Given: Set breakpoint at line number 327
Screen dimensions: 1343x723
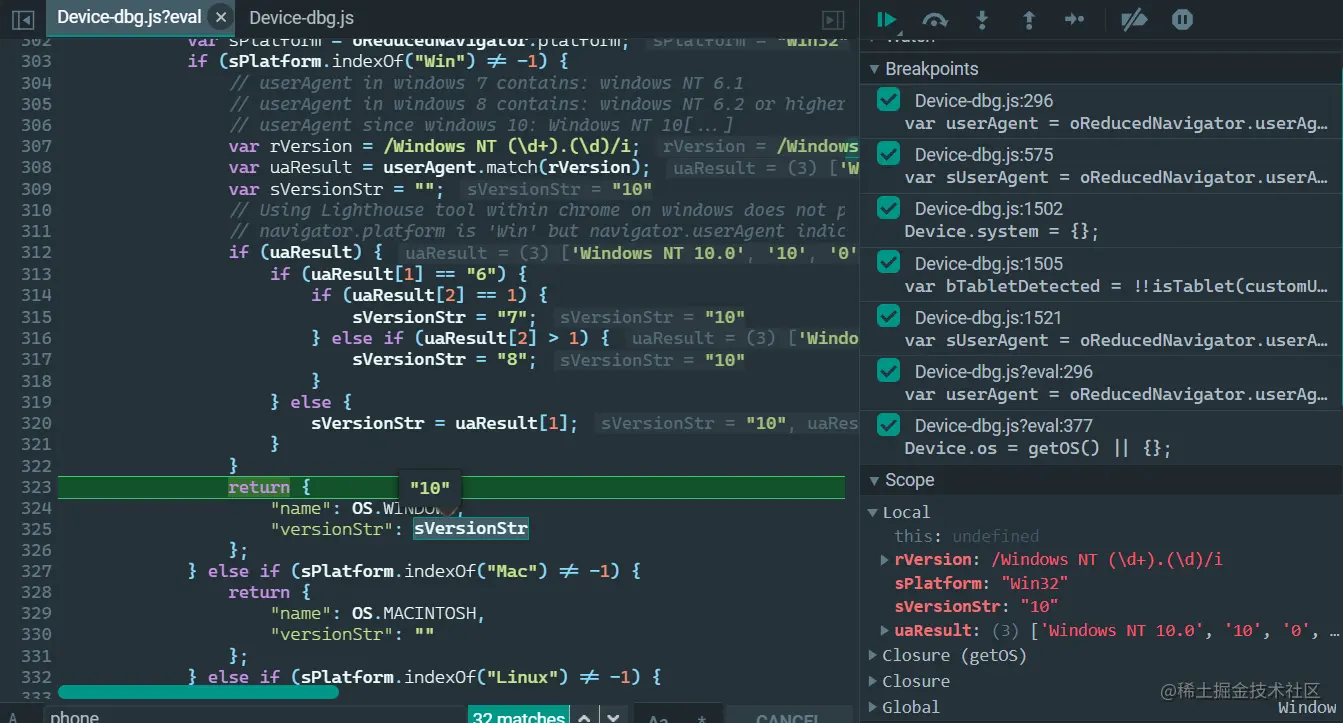Looking at the screenshot, I should (x=36, y=571).
